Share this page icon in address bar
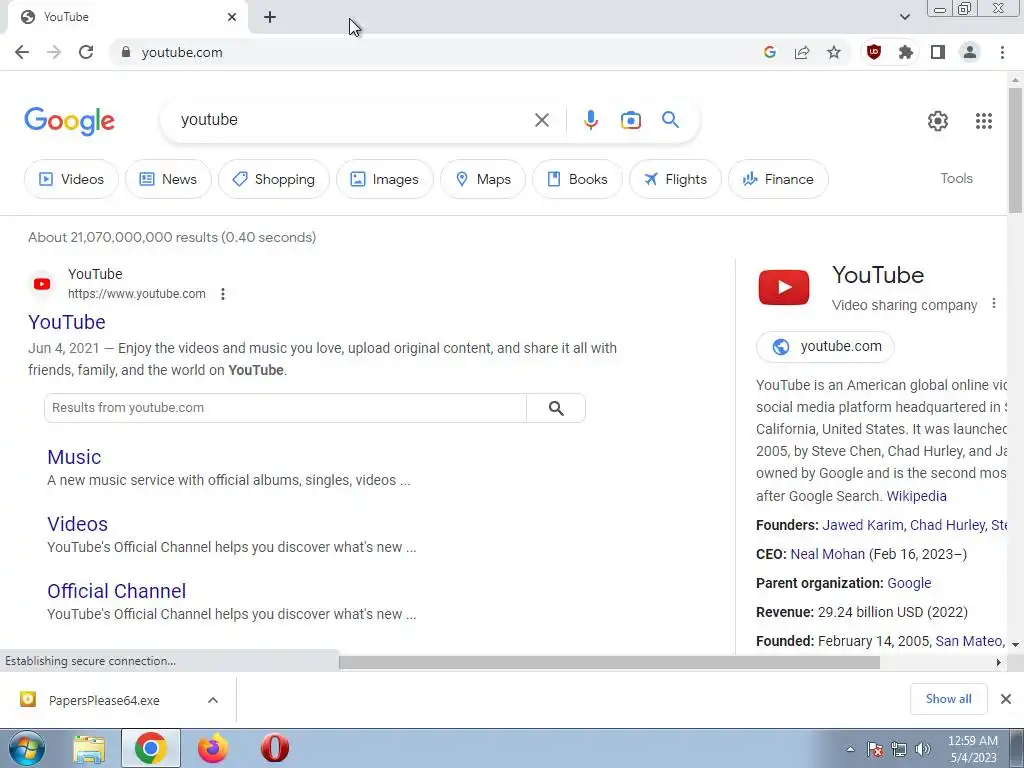 (802, 52)
